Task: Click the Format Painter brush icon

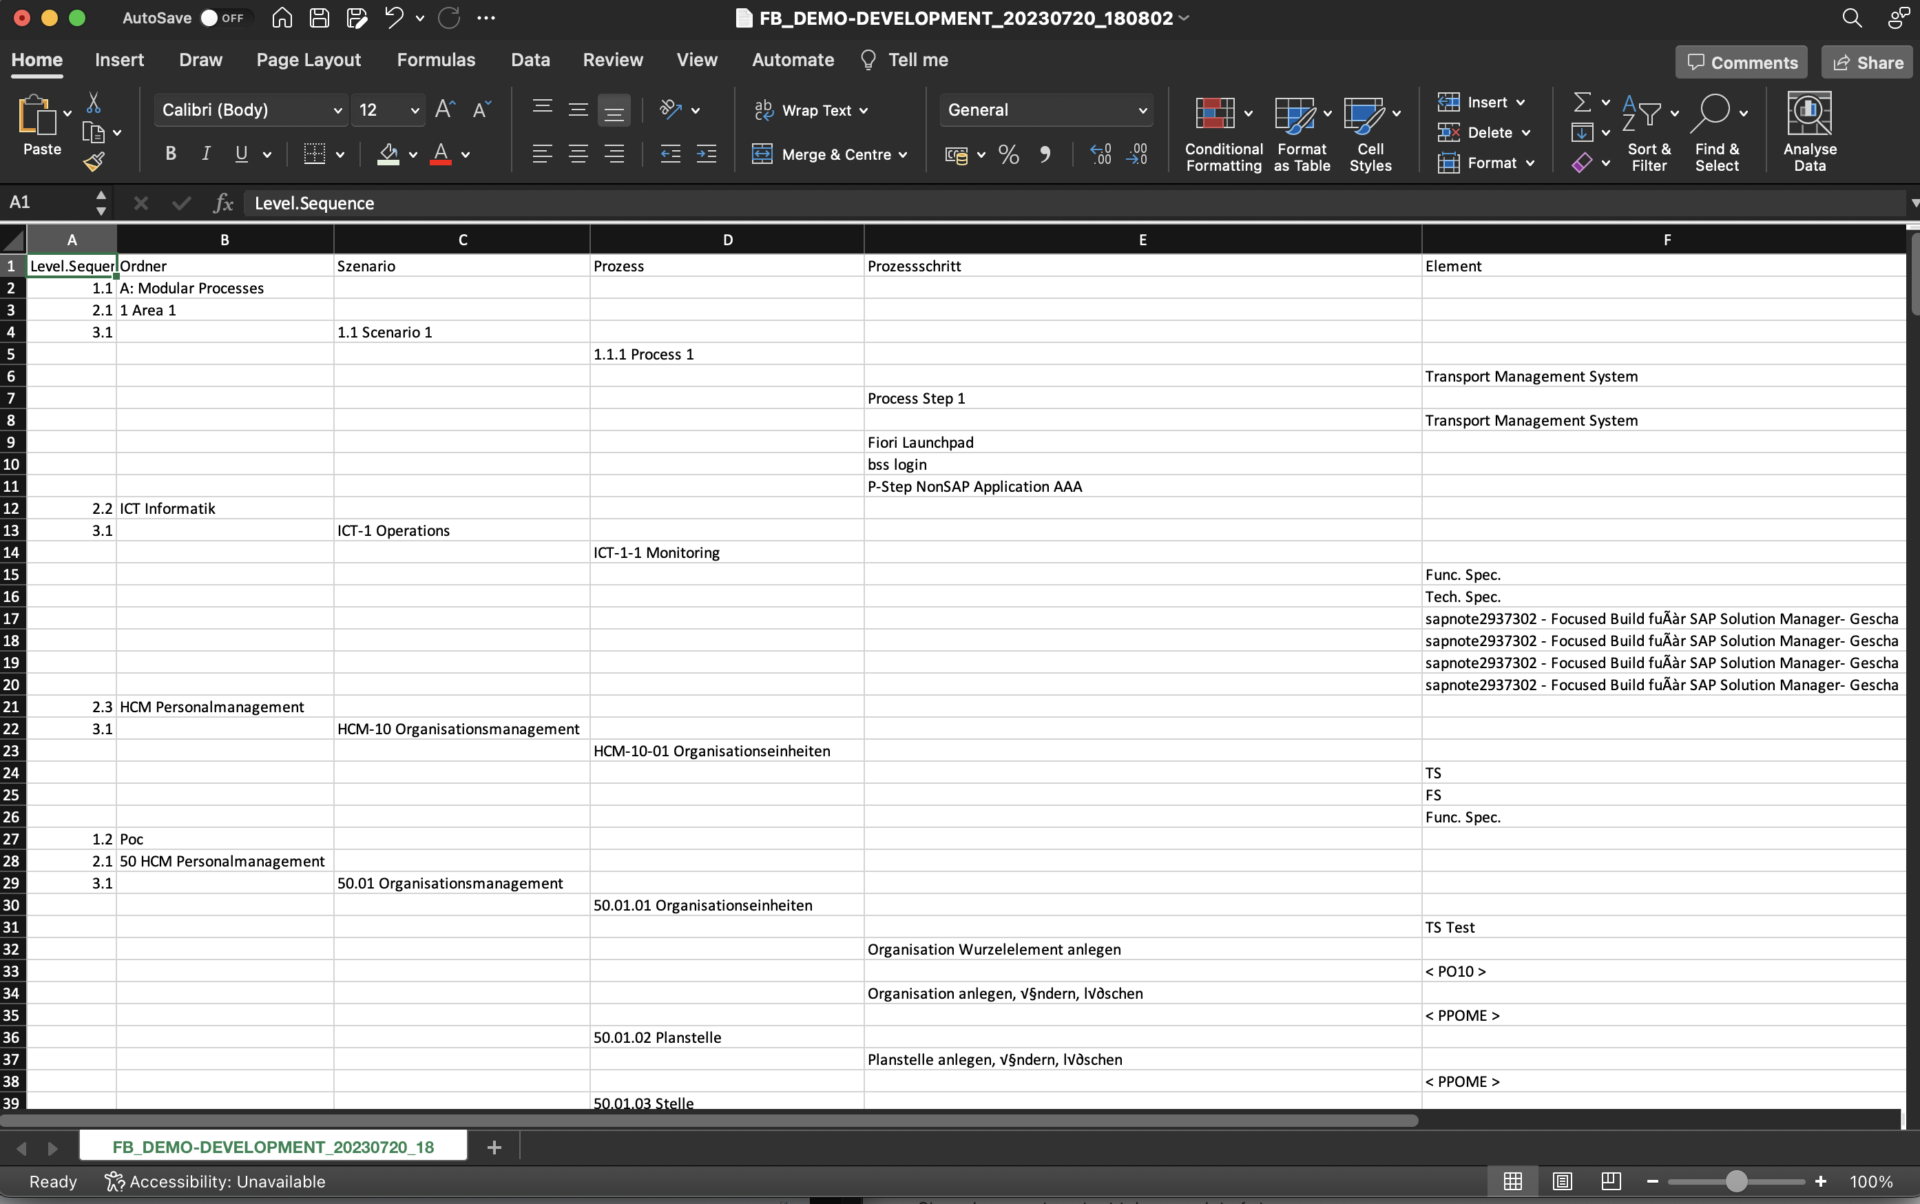Action: pyautogui.click(x=94, y=162)
